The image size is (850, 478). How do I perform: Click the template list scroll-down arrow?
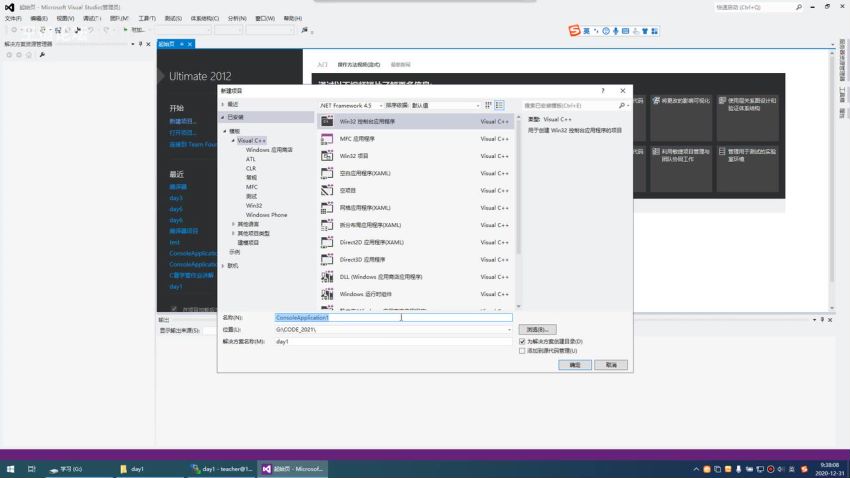tap(518, 307)
